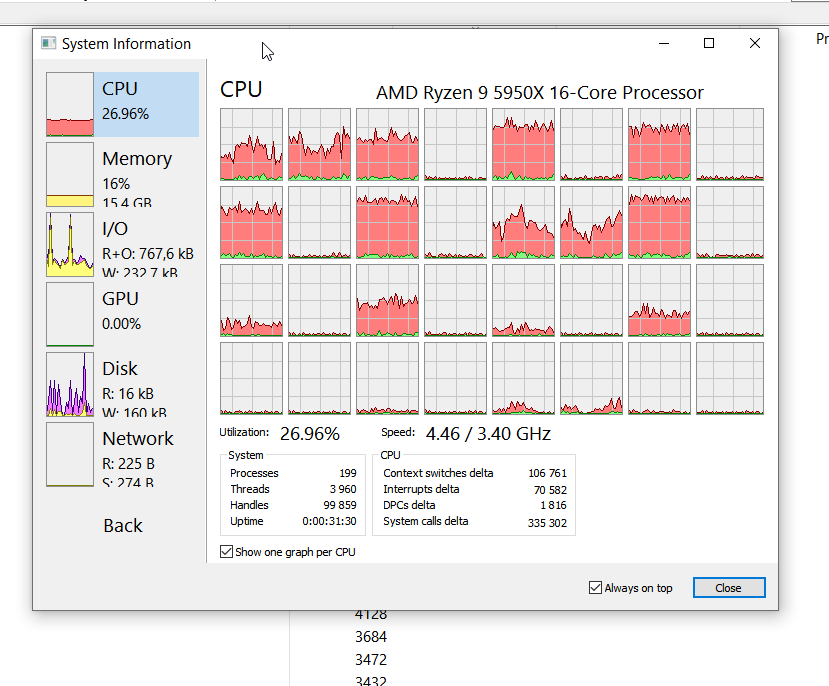The height and width of the screenshot is (686, 829).
Task: Click the Utilization value 26.96%
Action: click(310, 434)
